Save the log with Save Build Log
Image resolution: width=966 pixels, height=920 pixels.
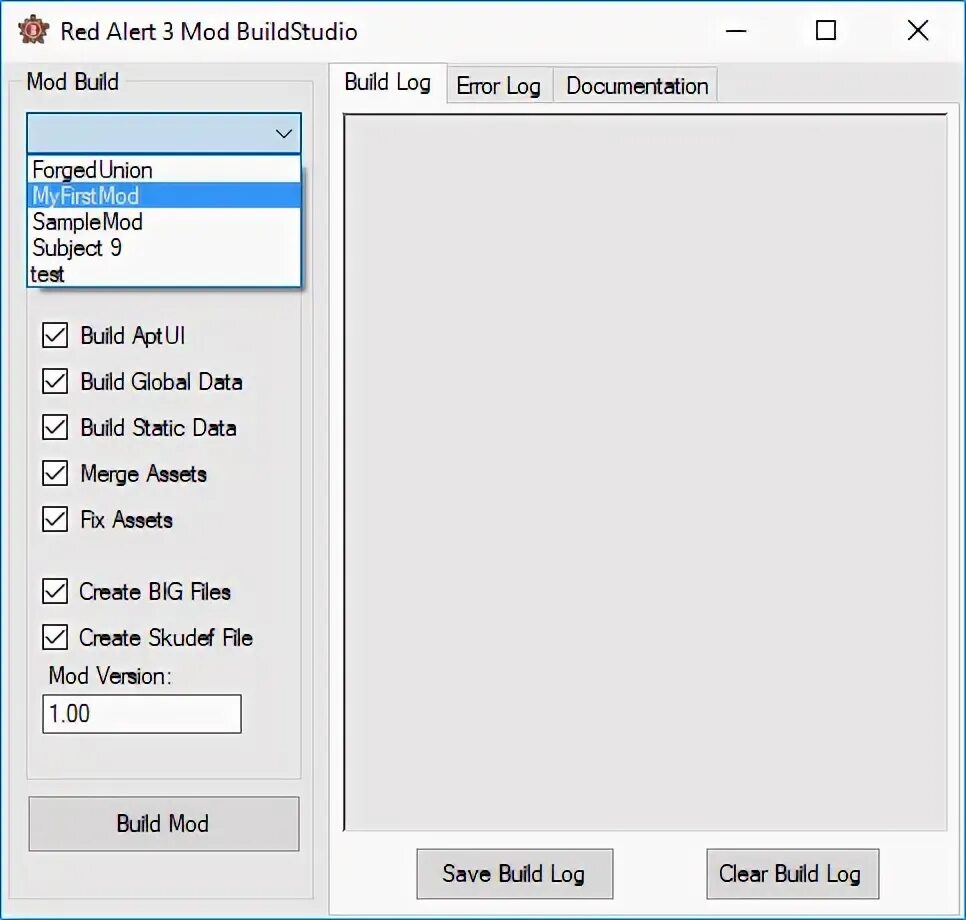(514, 874)
